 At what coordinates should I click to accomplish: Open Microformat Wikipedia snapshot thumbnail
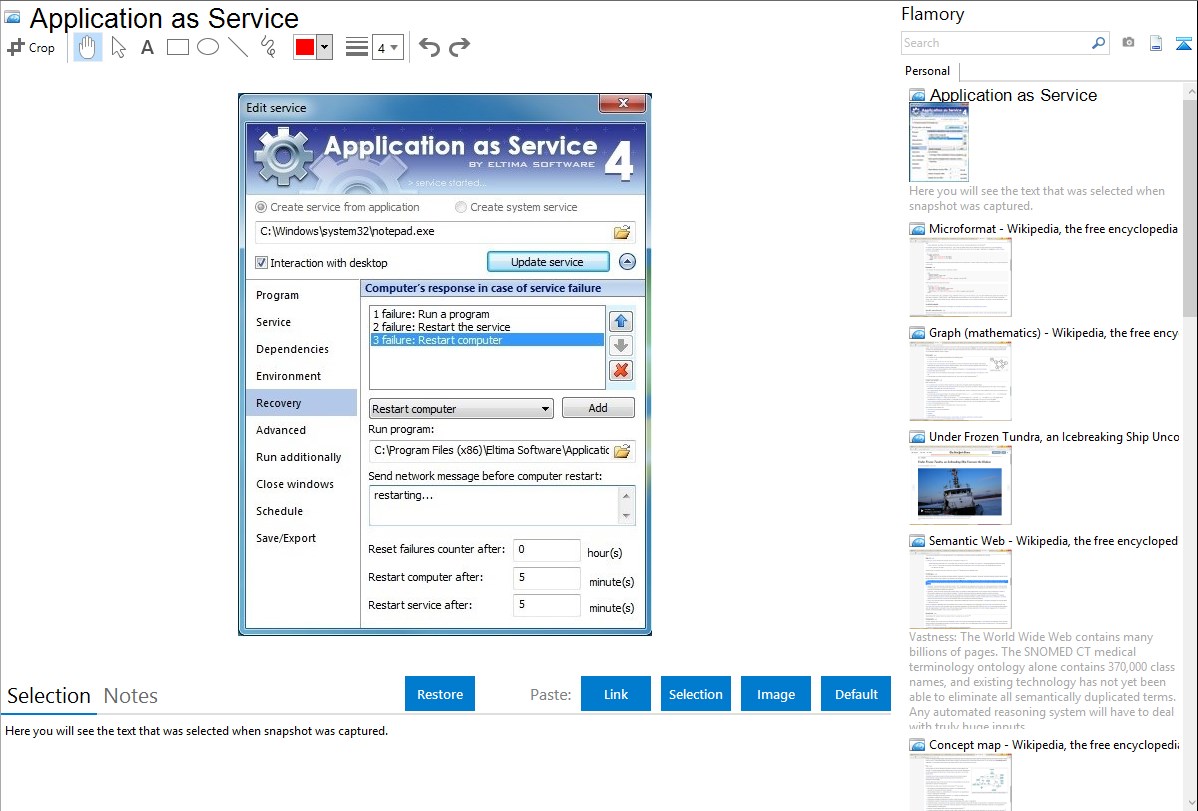tap(960, 277)
